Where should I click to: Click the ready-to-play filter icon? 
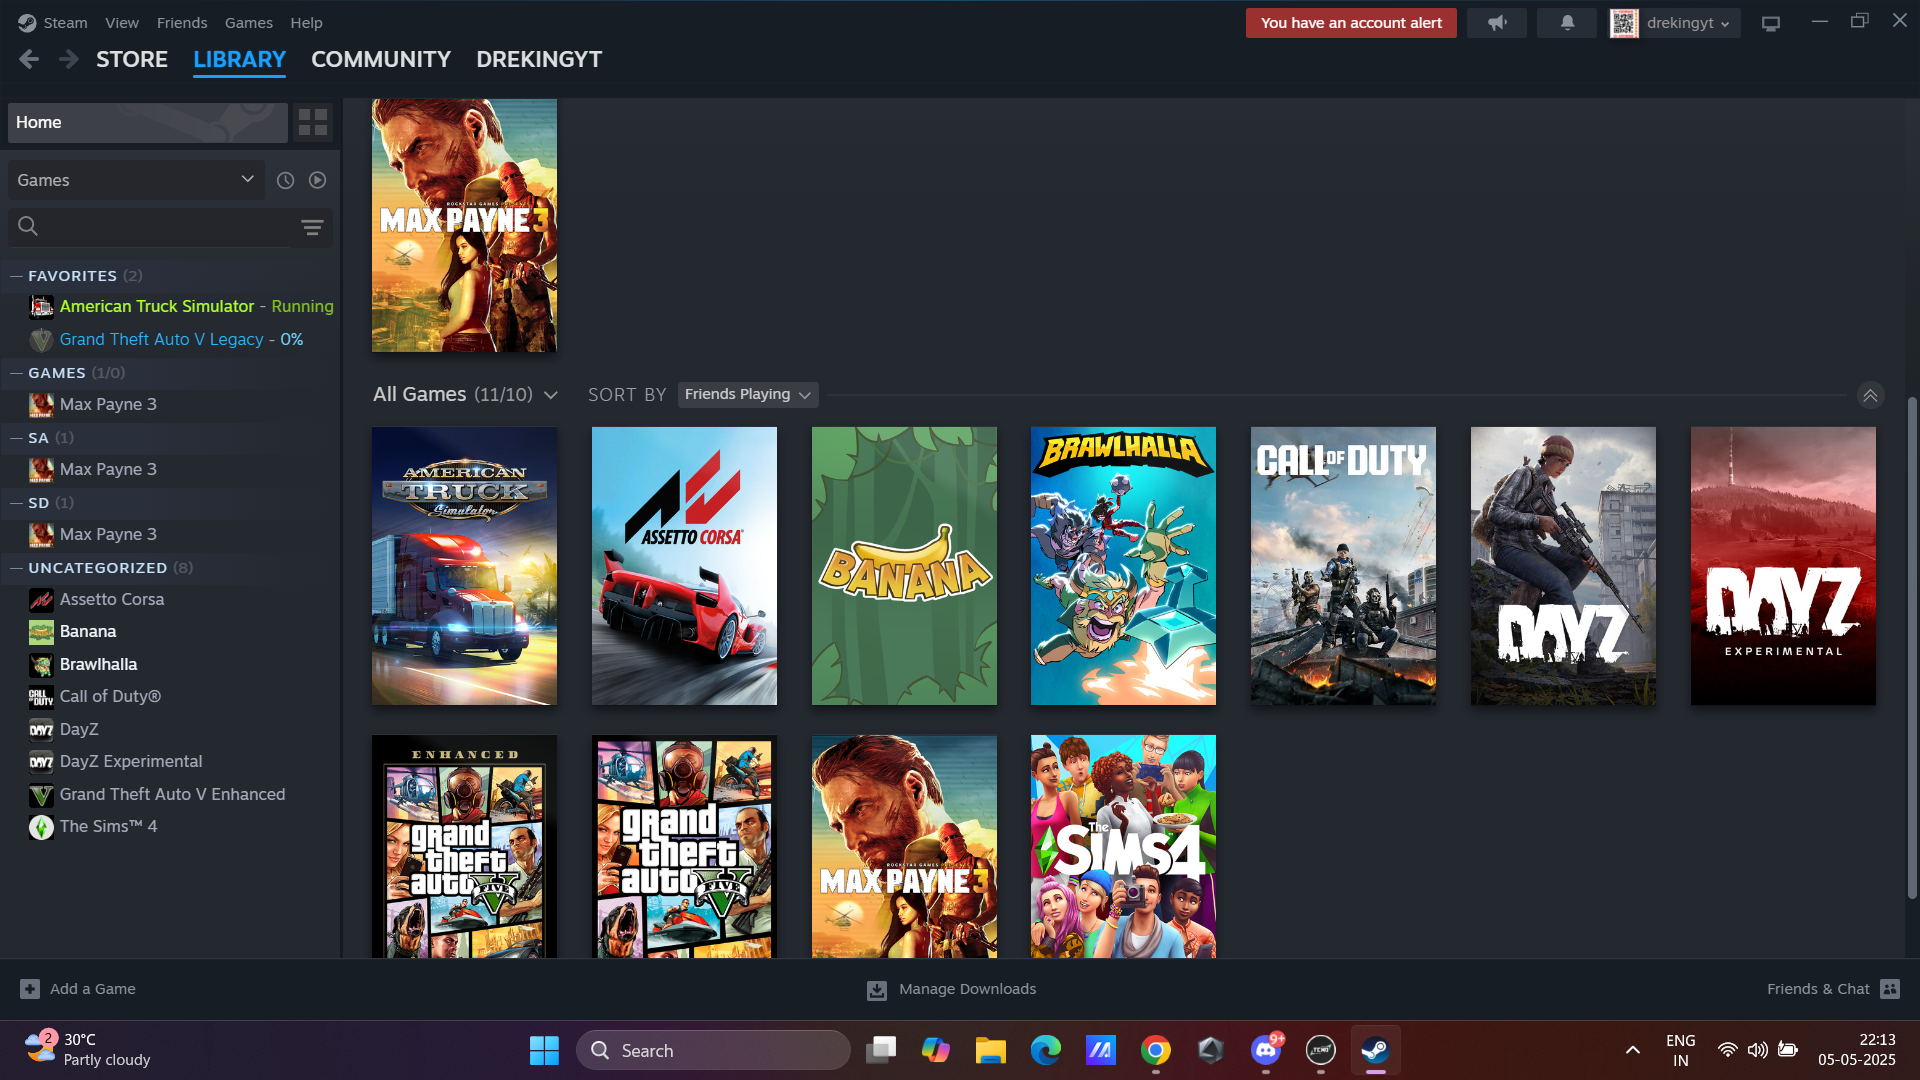pyautogui.click(x=317, y=180)
